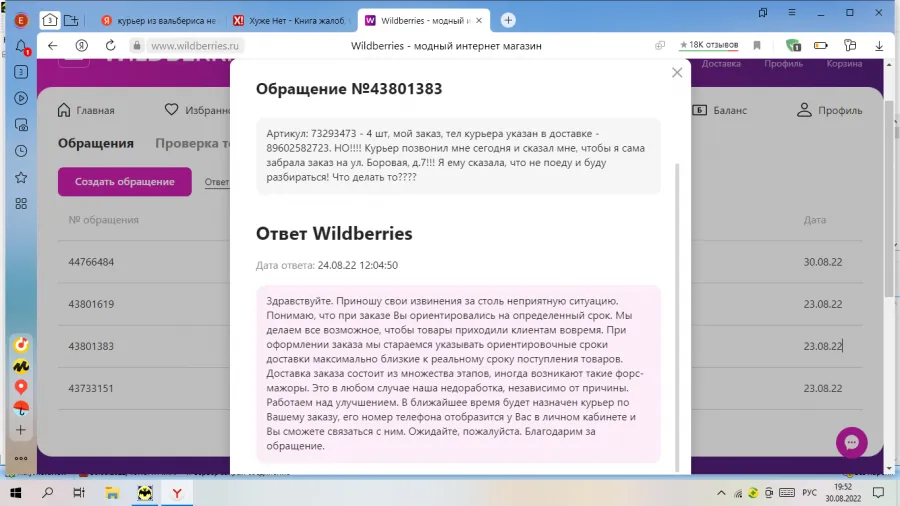Image resolution: width=900 pixels, height=506 pixels.
Task: Open the Профиль account menu item
Action: [x=829, y=110]
